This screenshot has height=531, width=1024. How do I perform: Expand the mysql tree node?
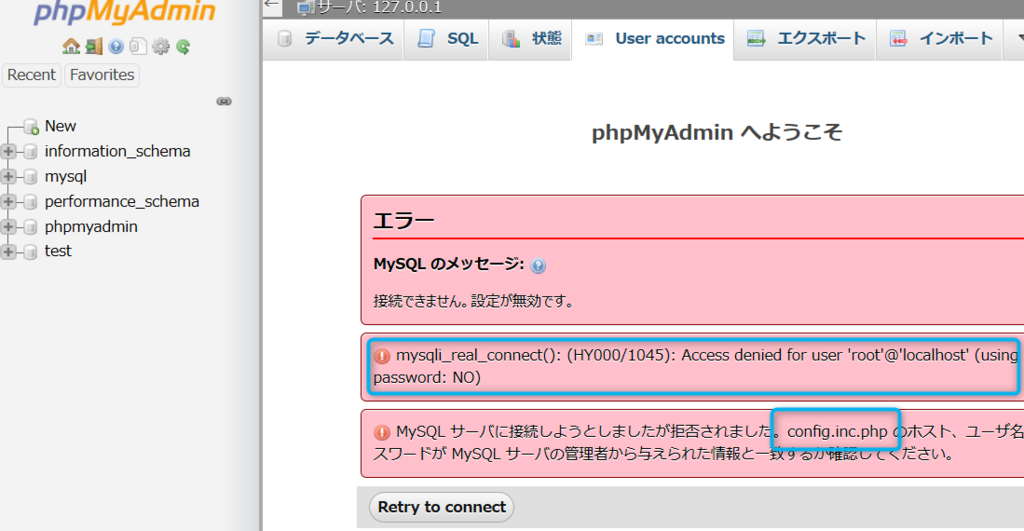[x=8, y=176]
